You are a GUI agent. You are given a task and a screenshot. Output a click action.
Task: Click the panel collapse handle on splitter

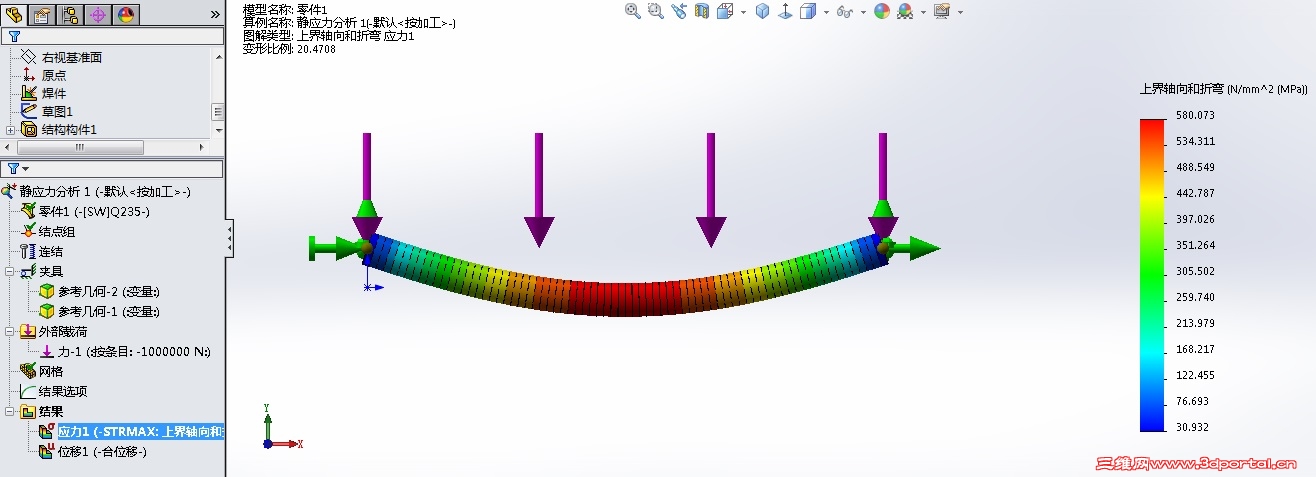(230, 237)
